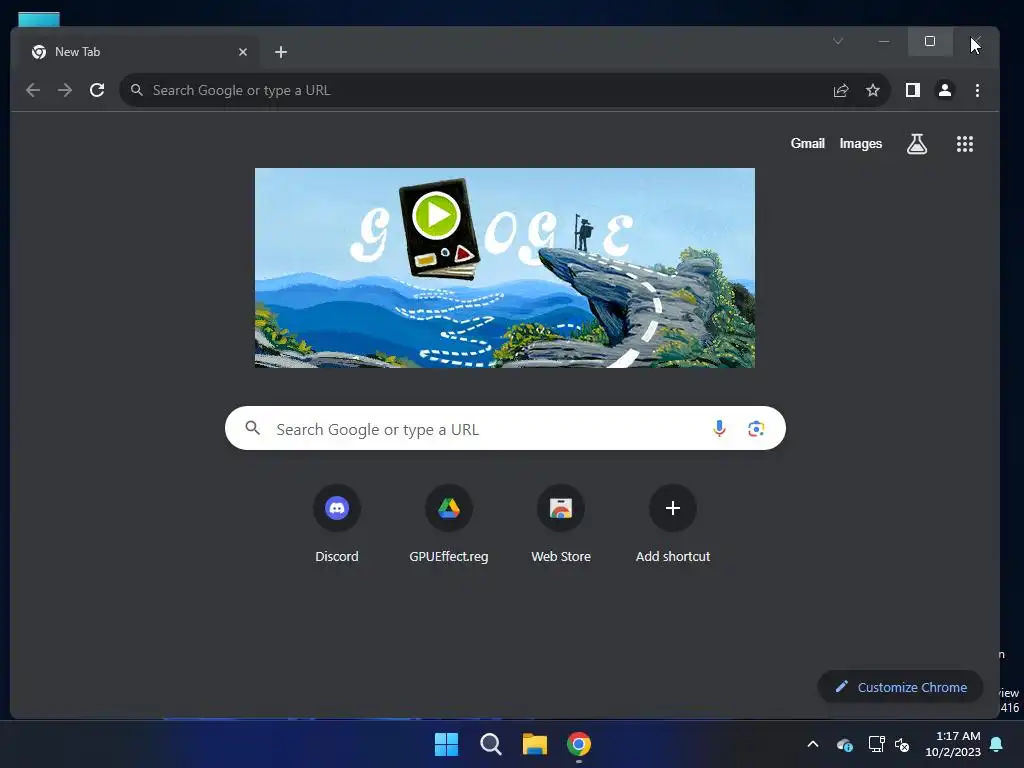
Task: Select the New Tab tab
Action: tap(136, 52)
